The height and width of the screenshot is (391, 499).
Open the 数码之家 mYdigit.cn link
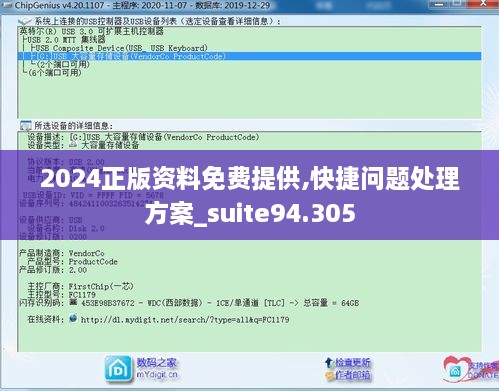coord(157,369)
